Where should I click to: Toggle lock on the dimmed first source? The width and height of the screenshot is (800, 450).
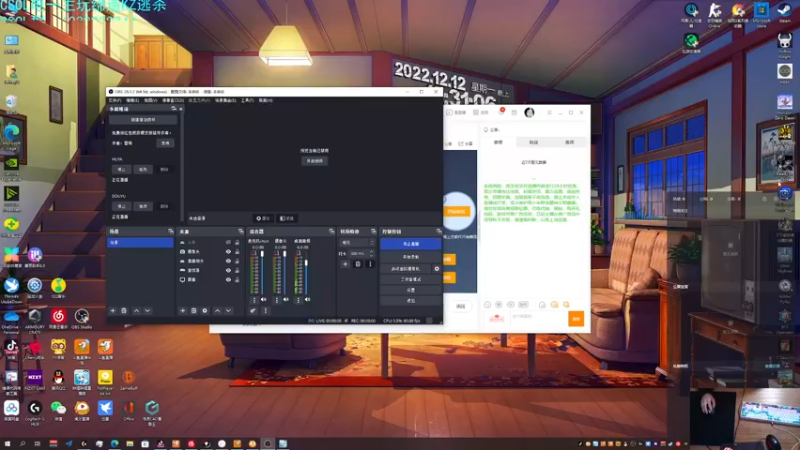pos(237,242)
